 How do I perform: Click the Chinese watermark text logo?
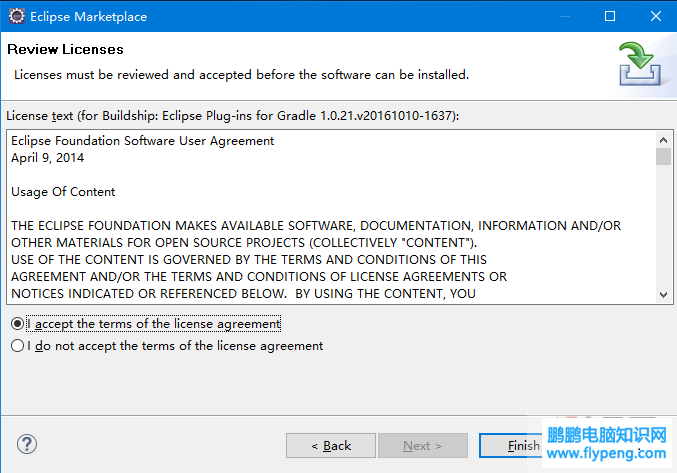coord(607,435)
